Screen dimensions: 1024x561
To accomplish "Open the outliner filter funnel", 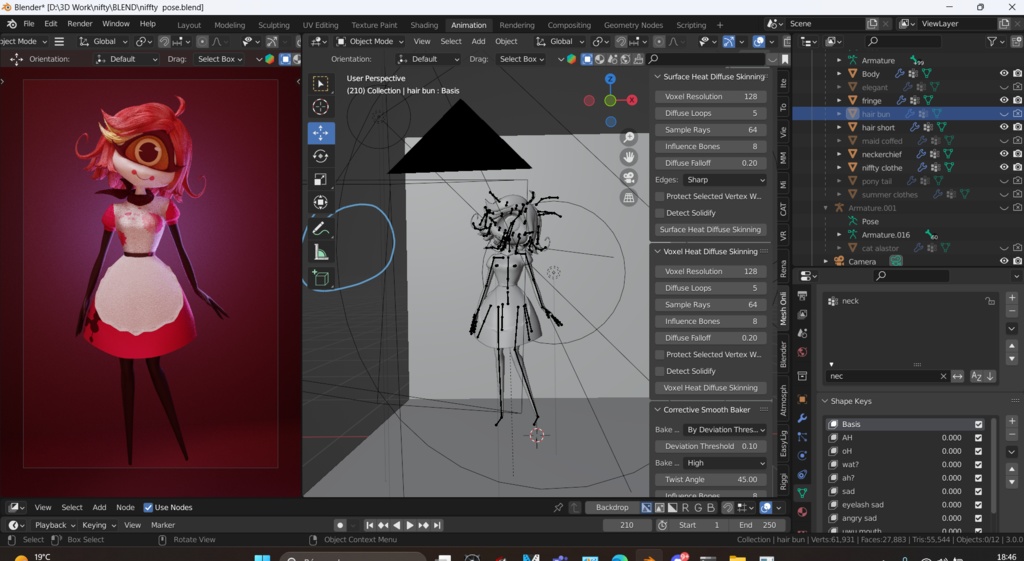I will 992,41.
